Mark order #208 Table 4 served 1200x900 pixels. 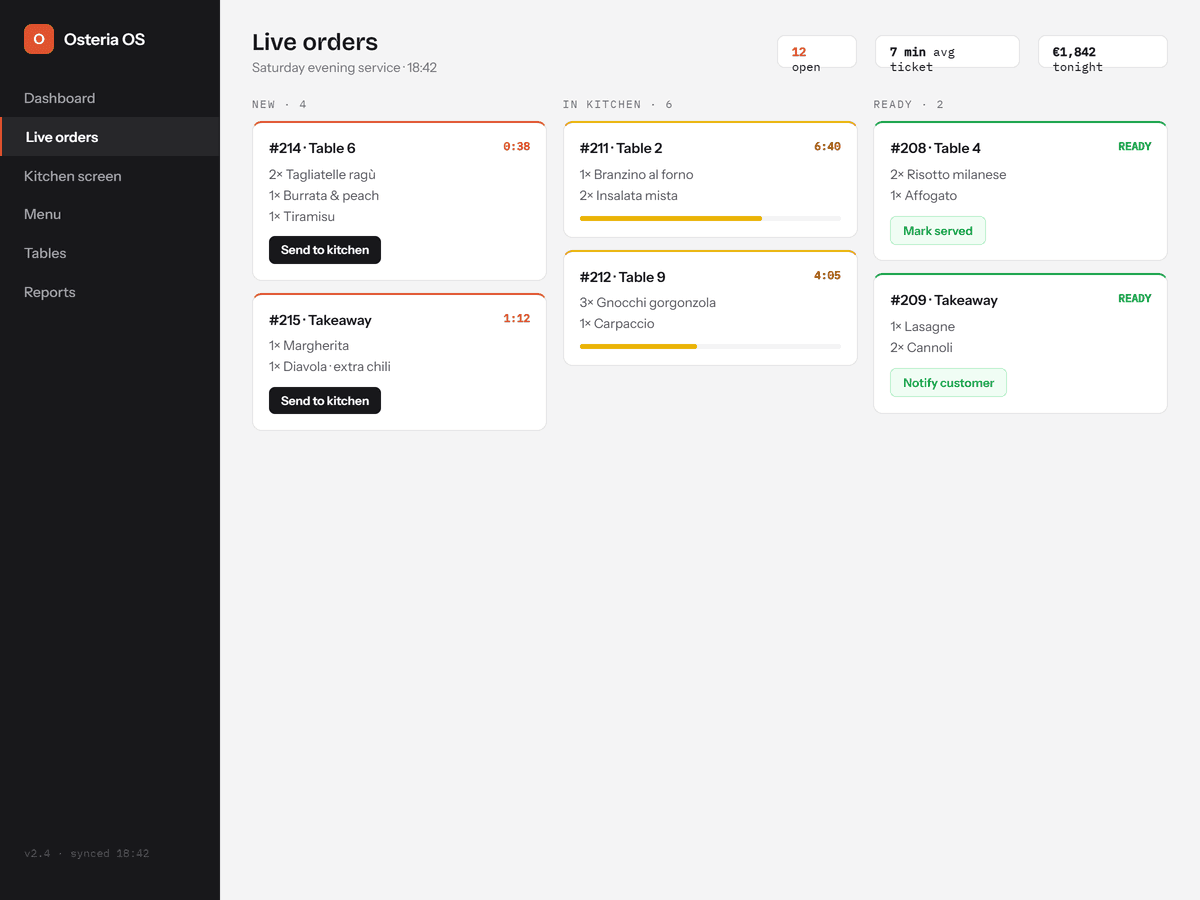pyautogui.click(x=938, y=231)
